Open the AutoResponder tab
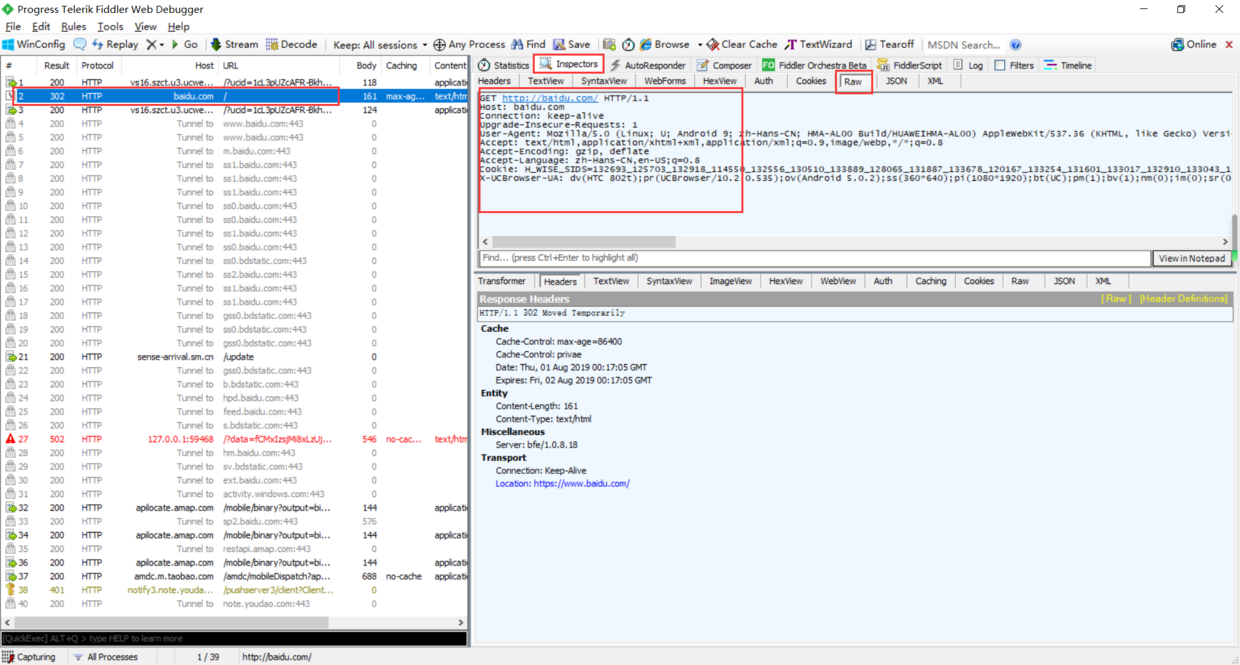Image resolution: width=1240 pixels, height=665 pixels. (647, 65)
